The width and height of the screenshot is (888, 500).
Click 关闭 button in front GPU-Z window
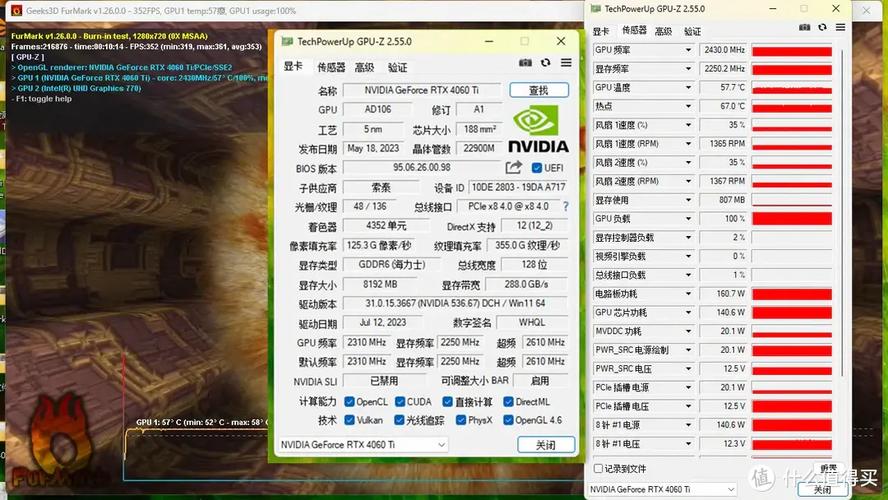coord(546,445)
